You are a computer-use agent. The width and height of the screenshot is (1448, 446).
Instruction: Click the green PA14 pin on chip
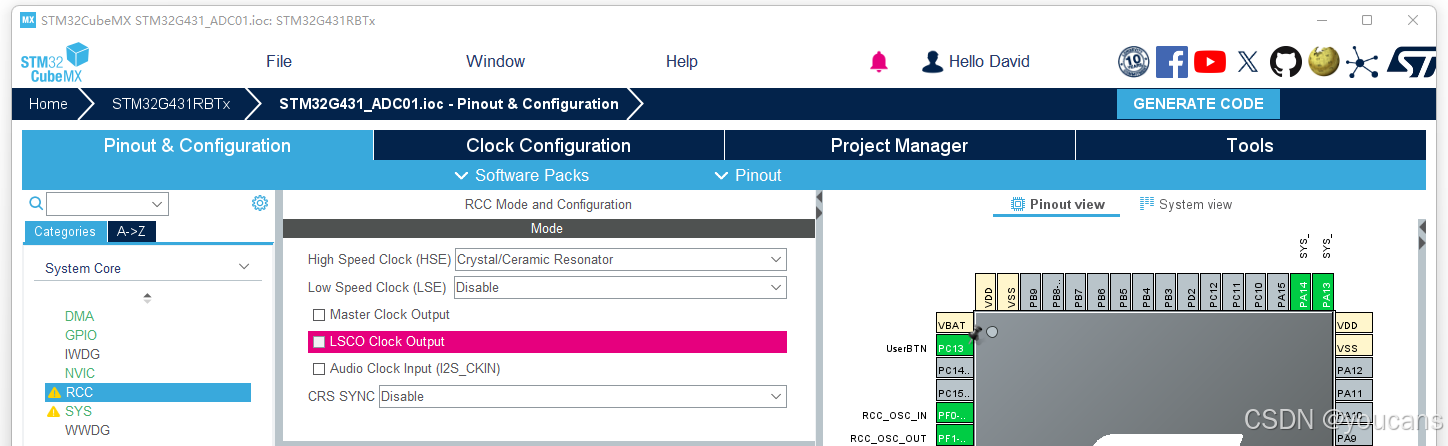pyautogui.click(x=1301, y=290)
